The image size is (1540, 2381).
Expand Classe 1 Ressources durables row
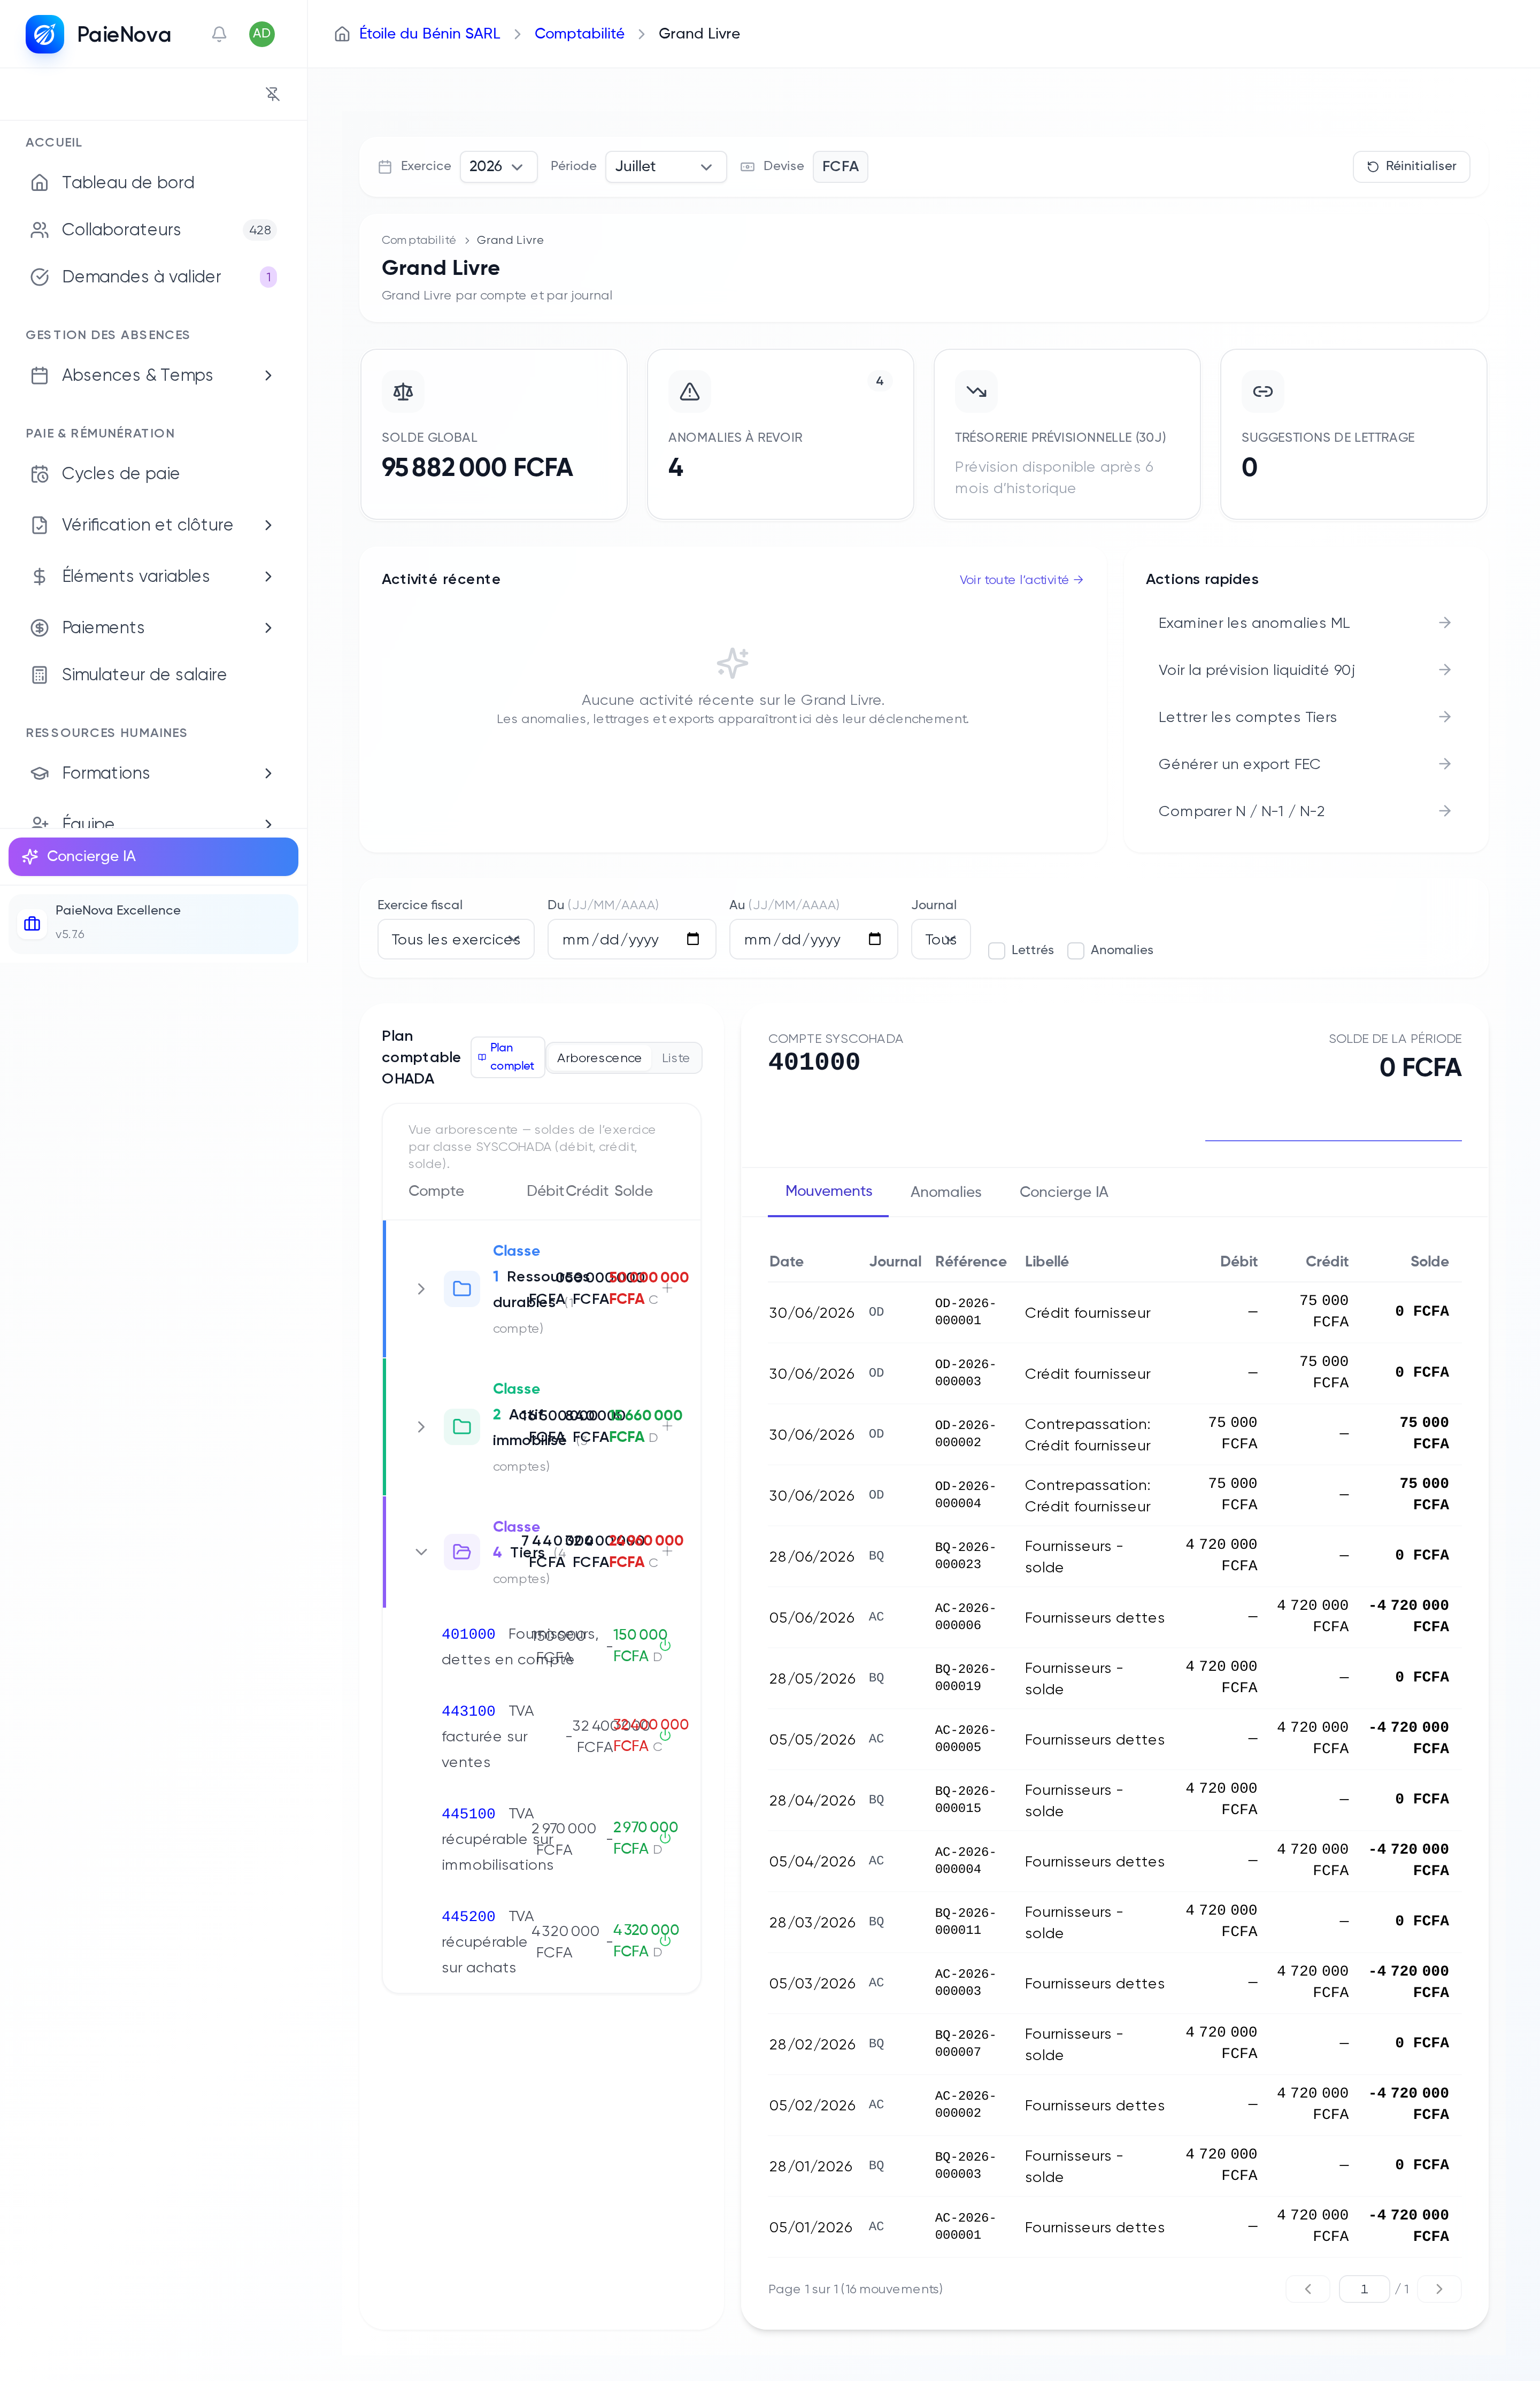tap(421, 1289)
